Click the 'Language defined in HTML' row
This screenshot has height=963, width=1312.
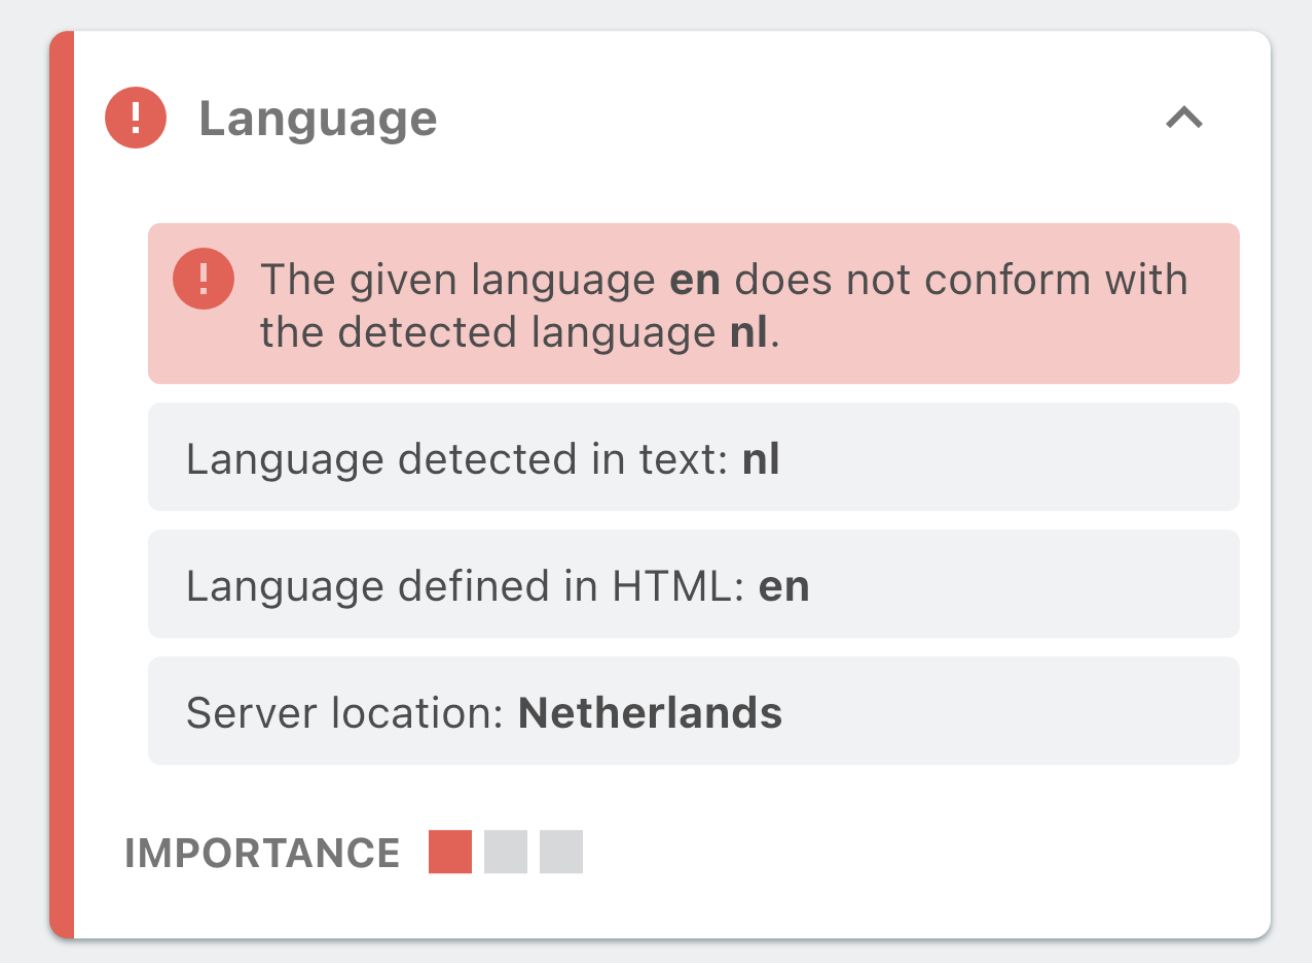click(x=693, y=585)
